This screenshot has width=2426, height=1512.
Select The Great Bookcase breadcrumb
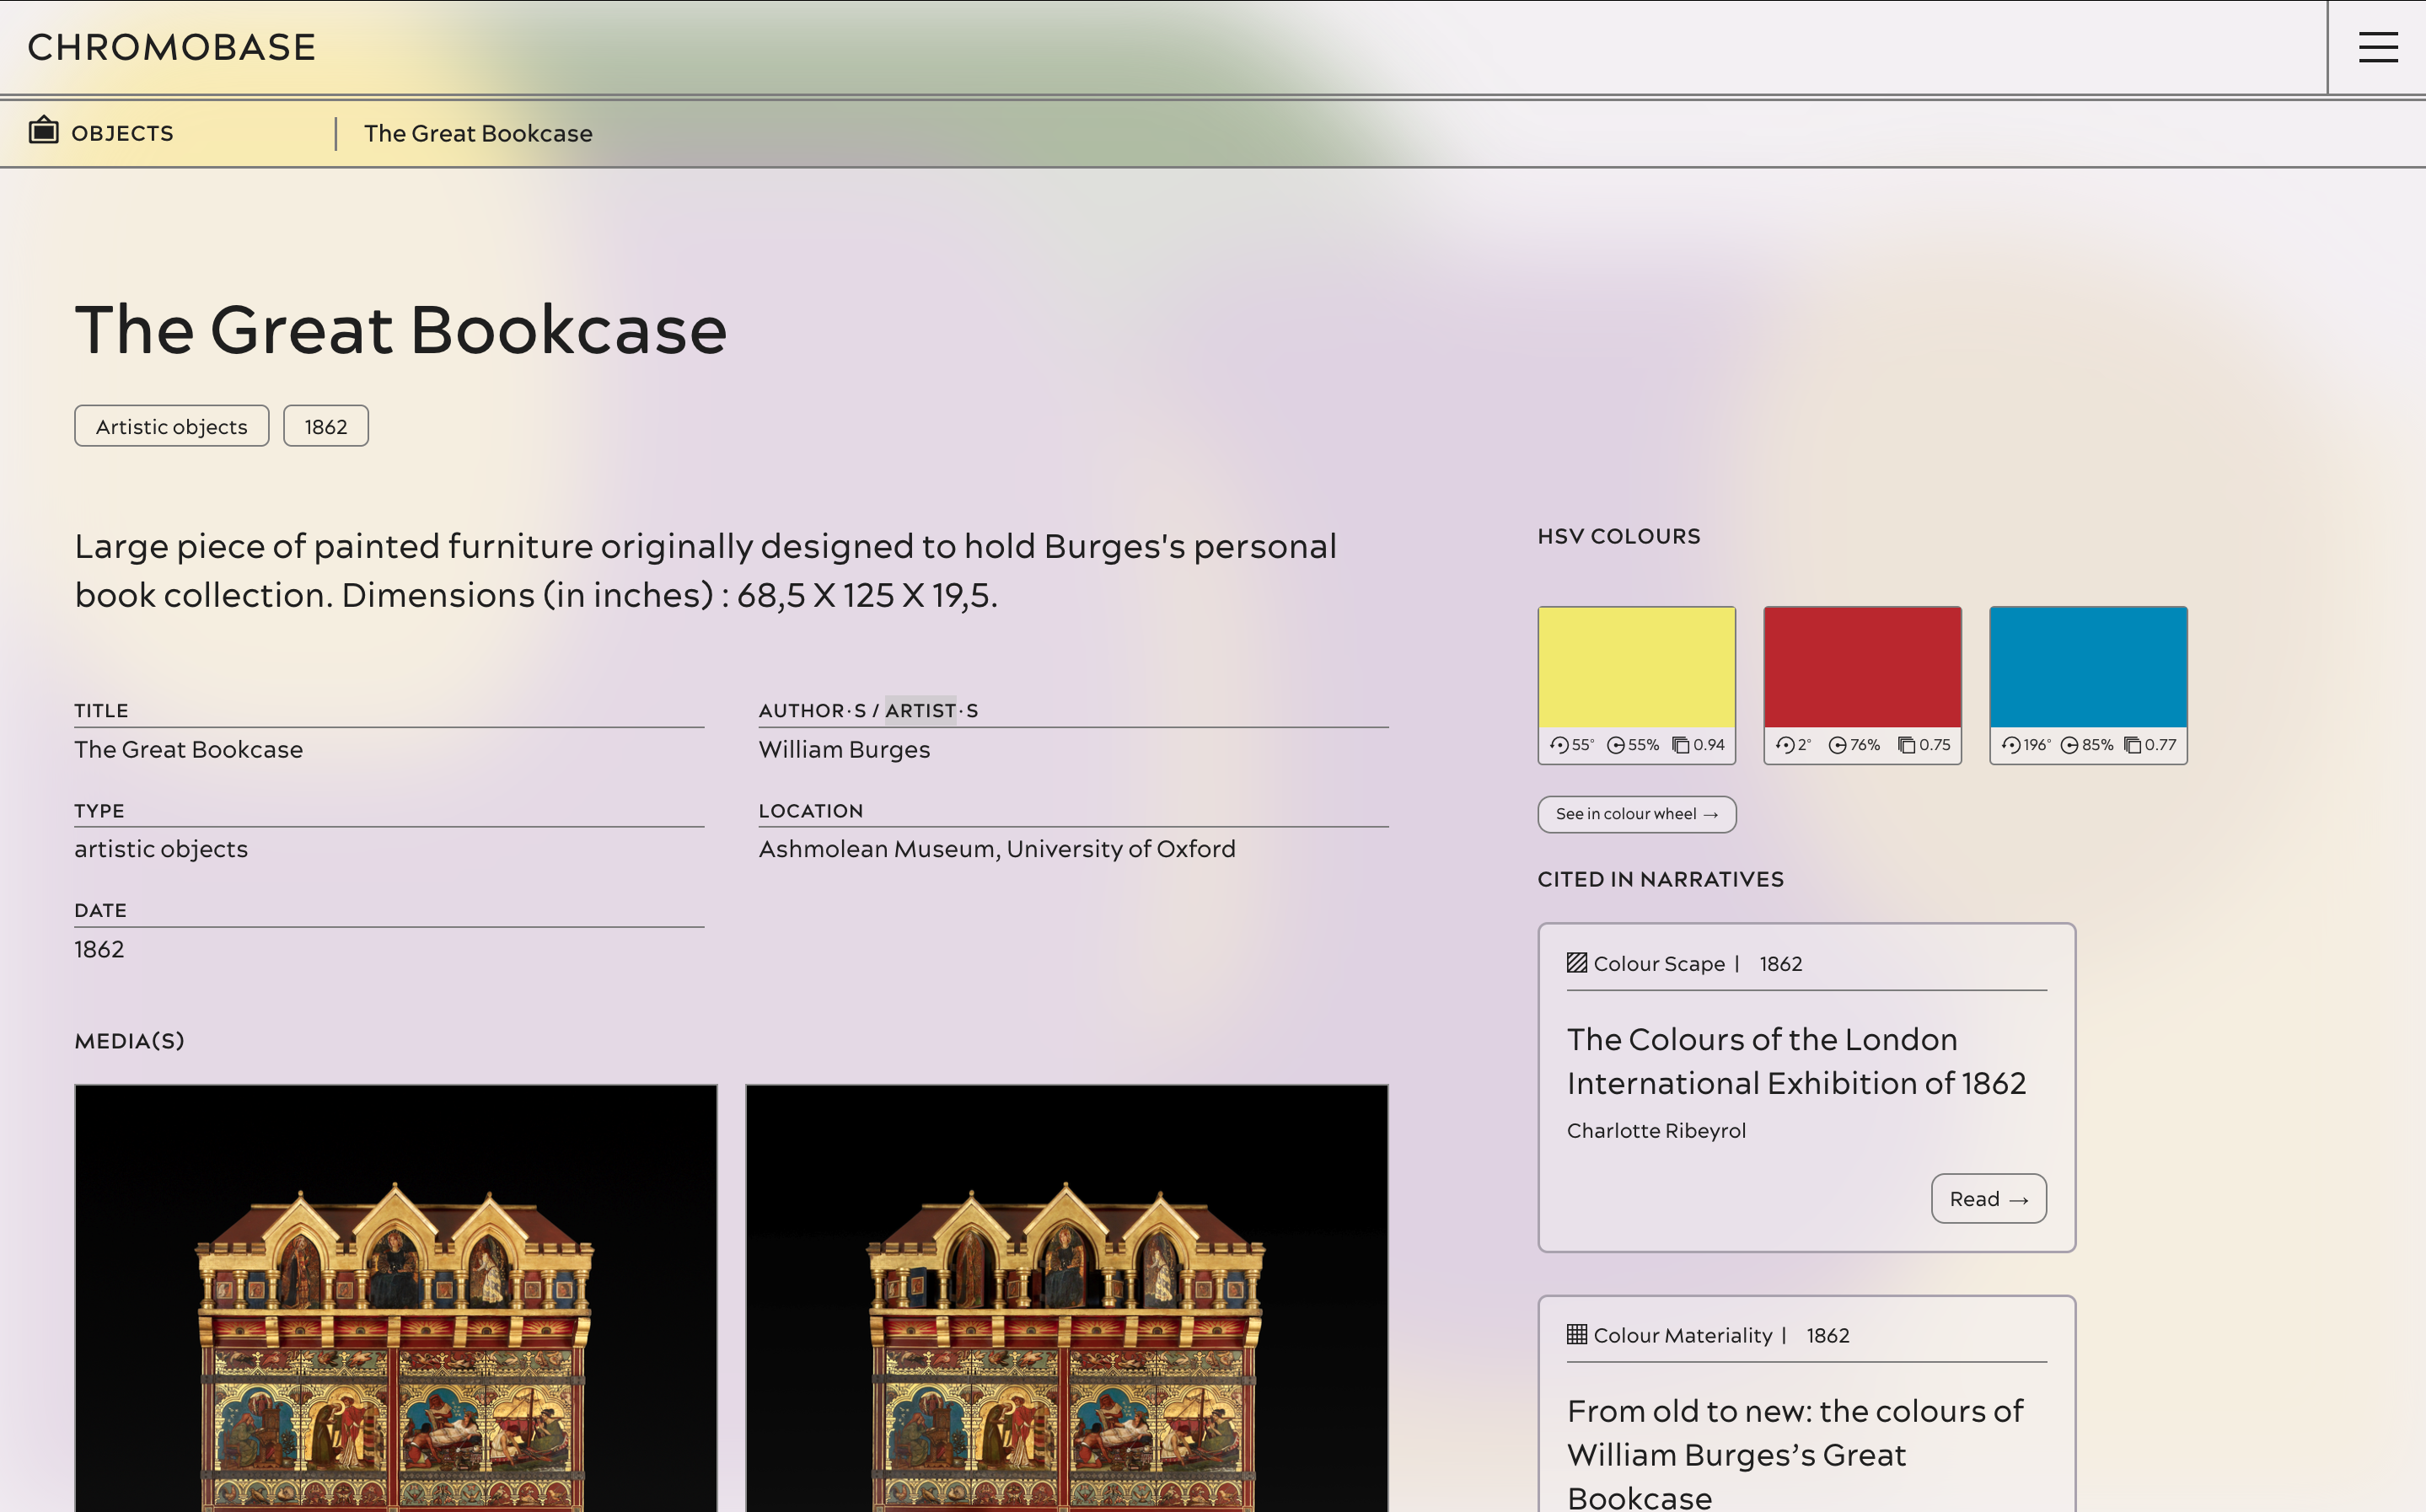click(x=478, y=133)
